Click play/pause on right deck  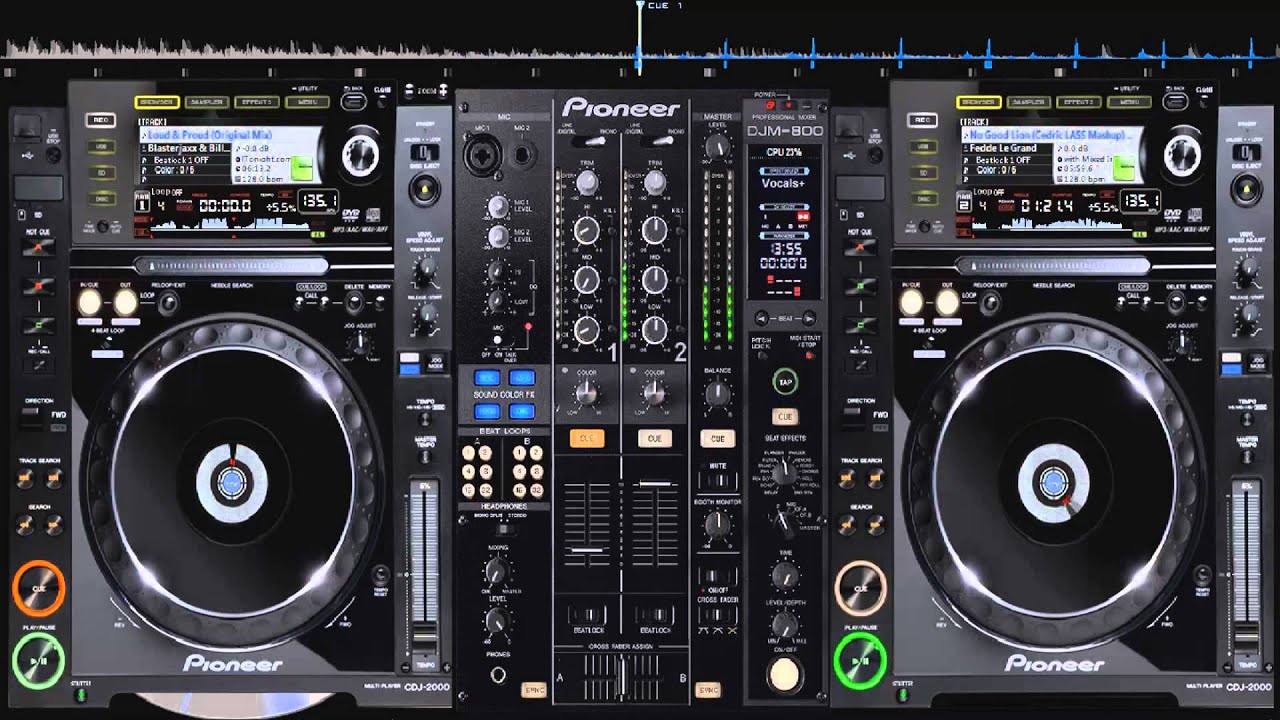pos(860,660)
